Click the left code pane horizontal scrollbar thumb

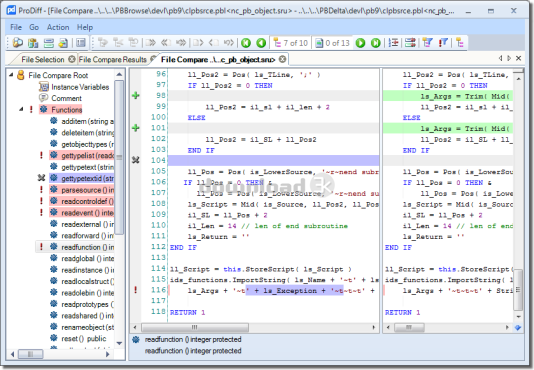pyautogui.click(x=195, y=327)
